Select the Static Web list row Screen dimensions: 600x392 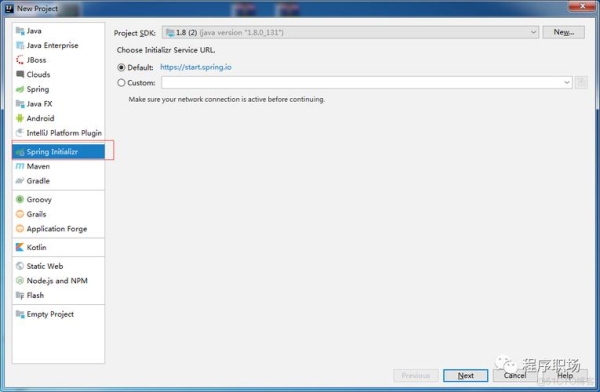(x=58, y=266)
